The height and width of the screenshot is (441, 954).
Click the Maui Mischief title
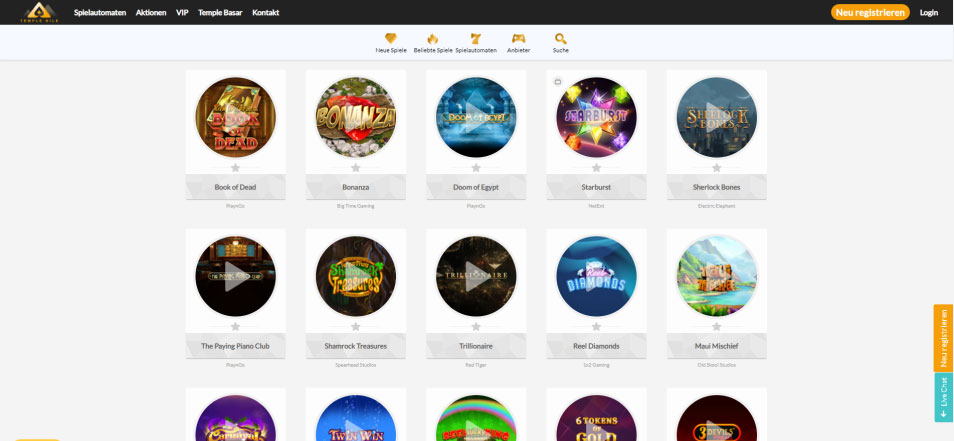click(717, 346)
